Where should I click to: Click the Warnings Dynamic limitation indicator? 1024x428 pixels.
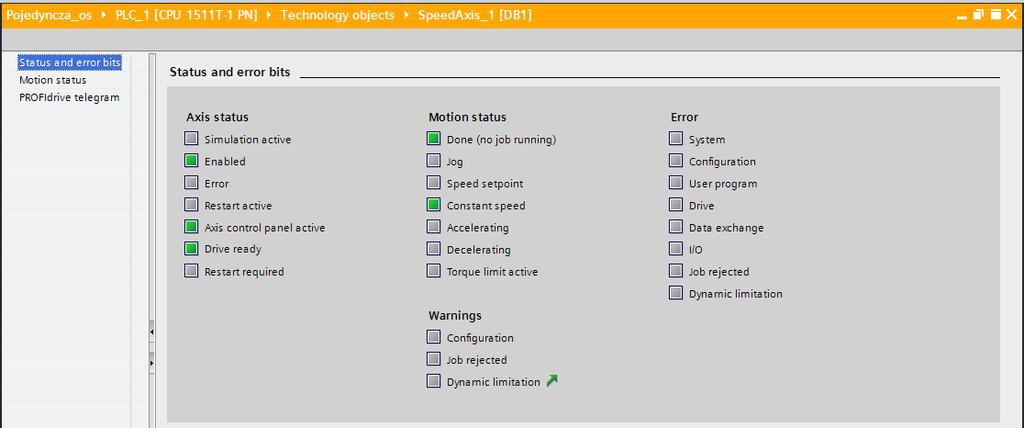click(x=434, y=381)
